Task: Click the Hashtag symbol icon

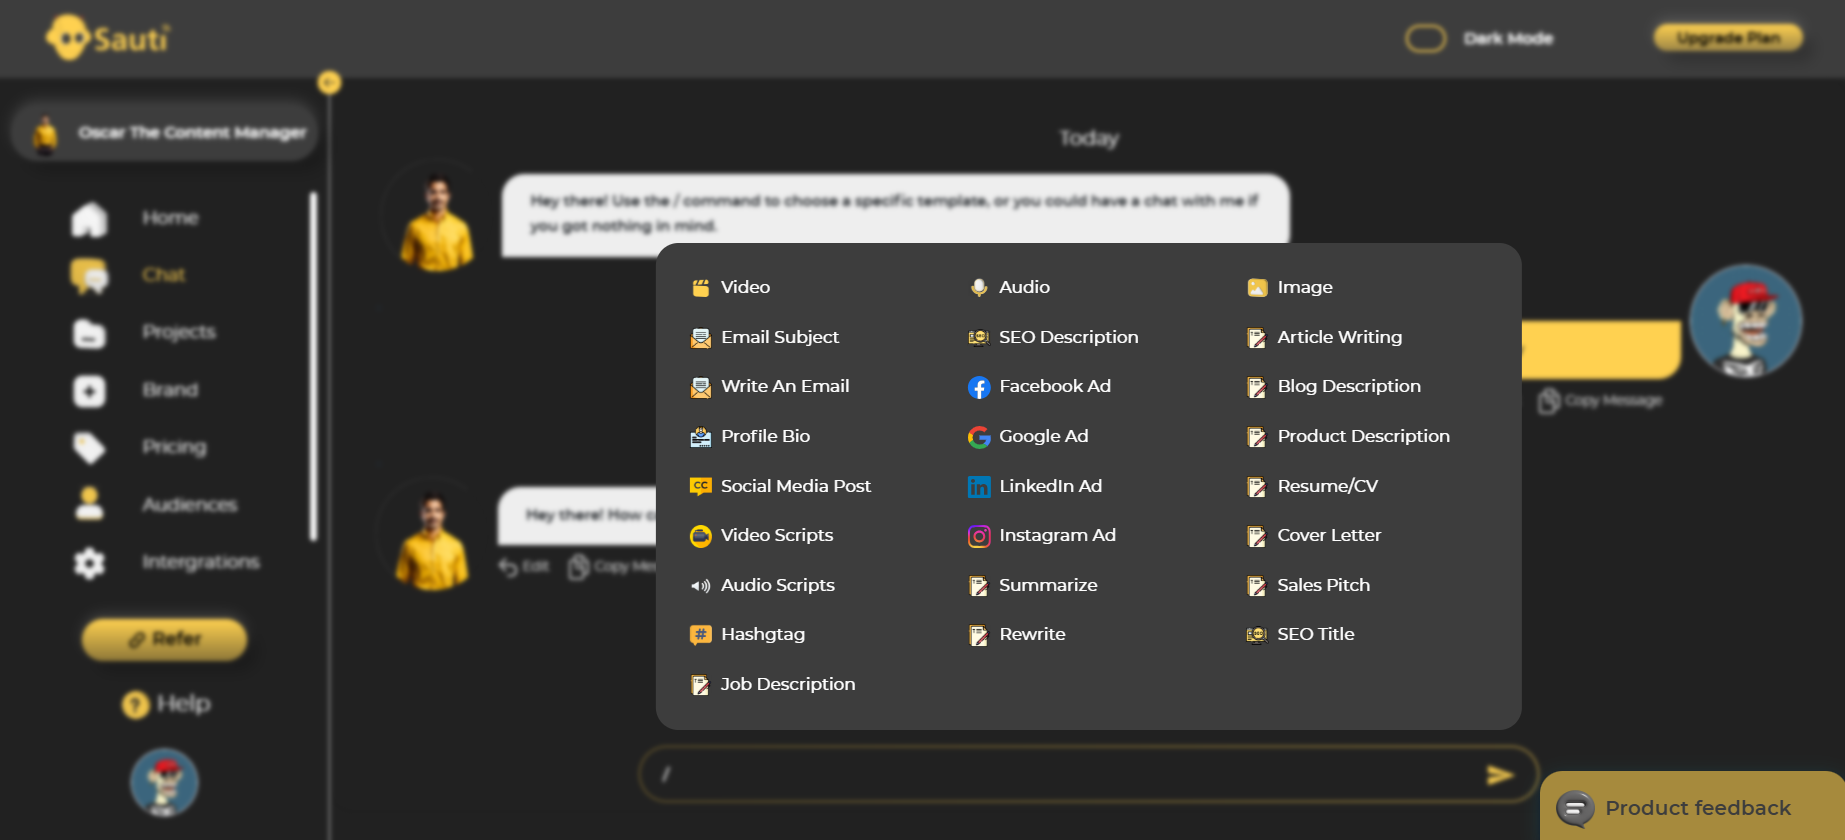Action: 701,635
